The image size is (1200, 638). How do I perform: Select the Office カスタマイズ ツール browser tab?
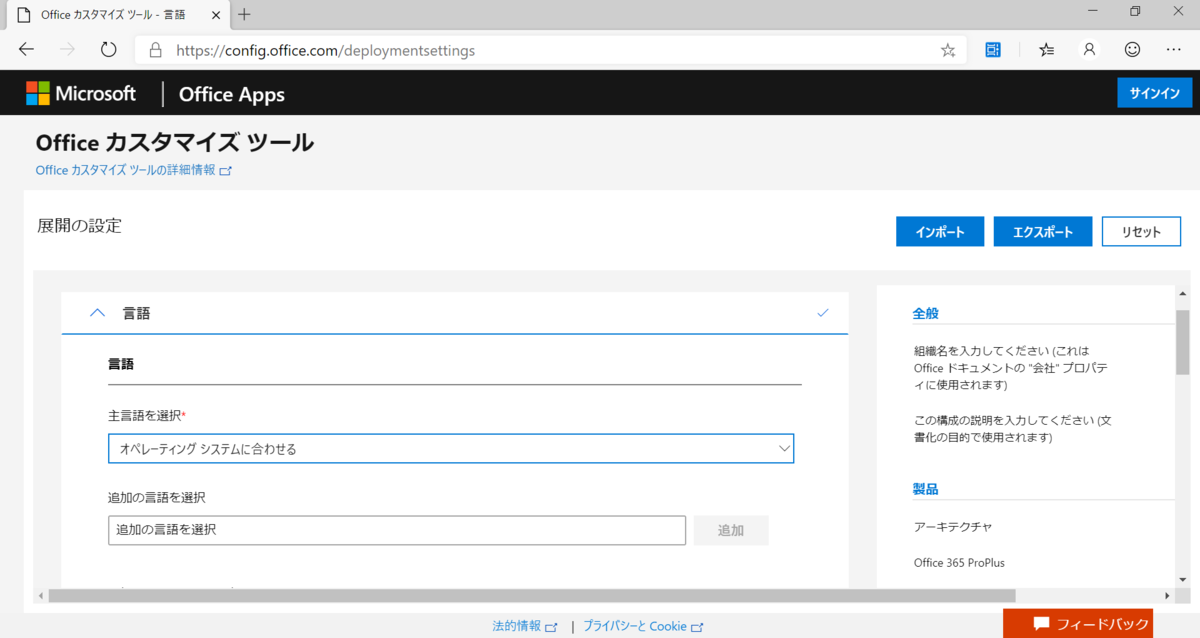[116, 15]
